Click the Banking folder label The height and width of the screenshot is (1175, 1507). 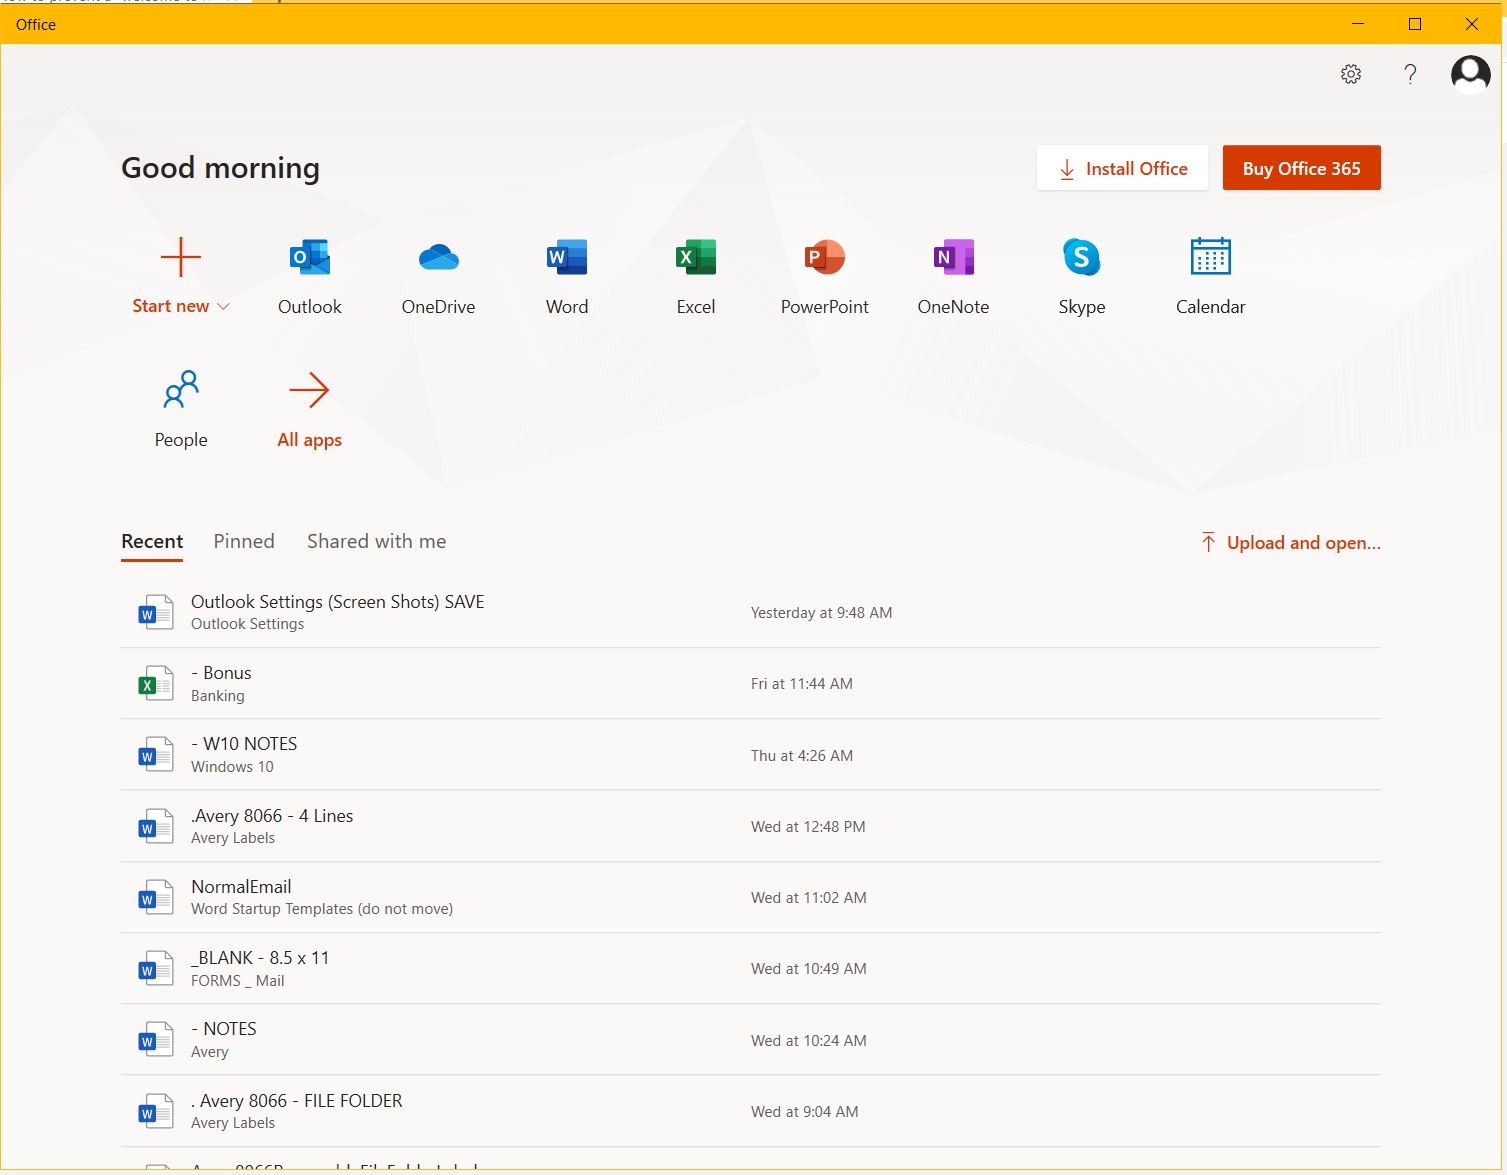pos(218,696)
